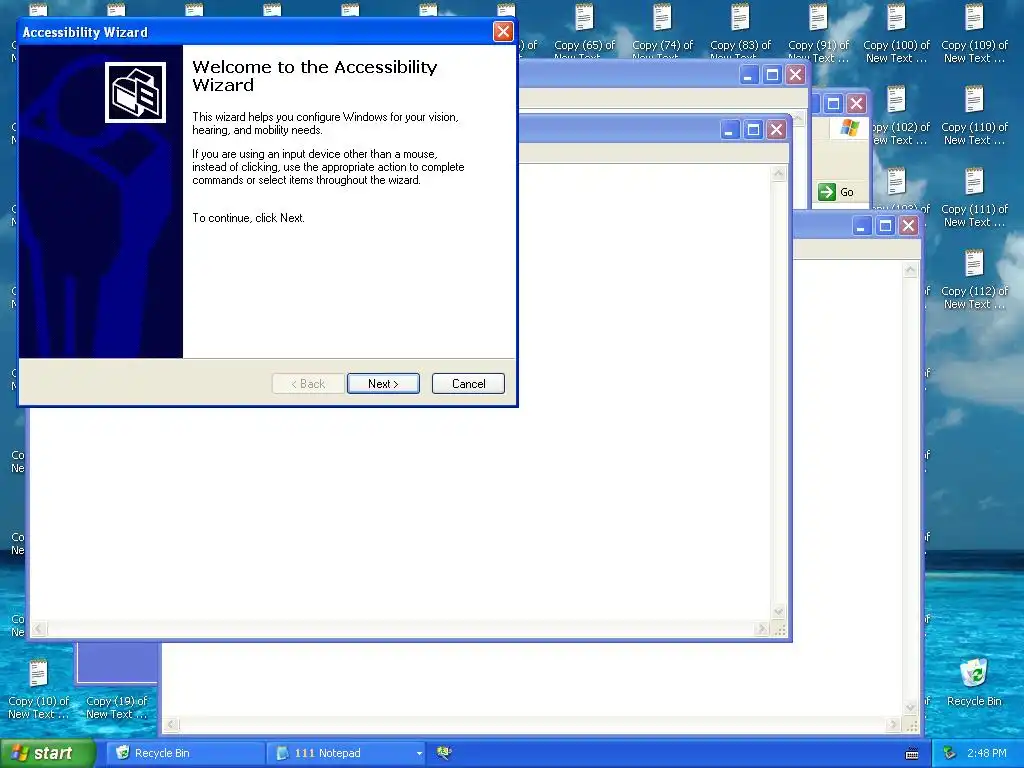Click the Windows flag logo above Go
Image resolution: width=1024 pixels, height=768 pixels.
(849, 128)
